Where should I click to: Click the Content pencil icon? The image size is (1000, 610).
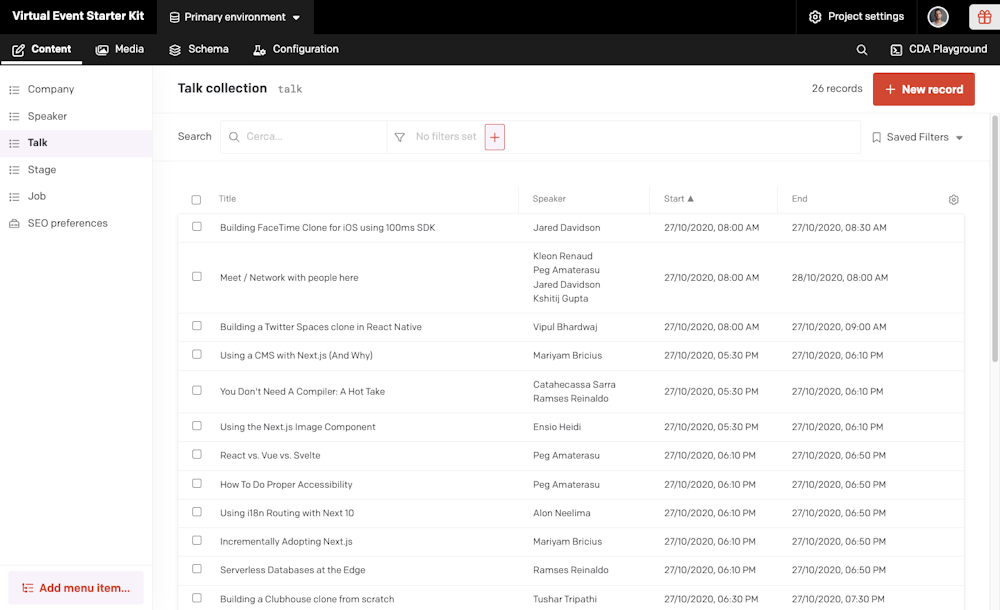(18, 50)
